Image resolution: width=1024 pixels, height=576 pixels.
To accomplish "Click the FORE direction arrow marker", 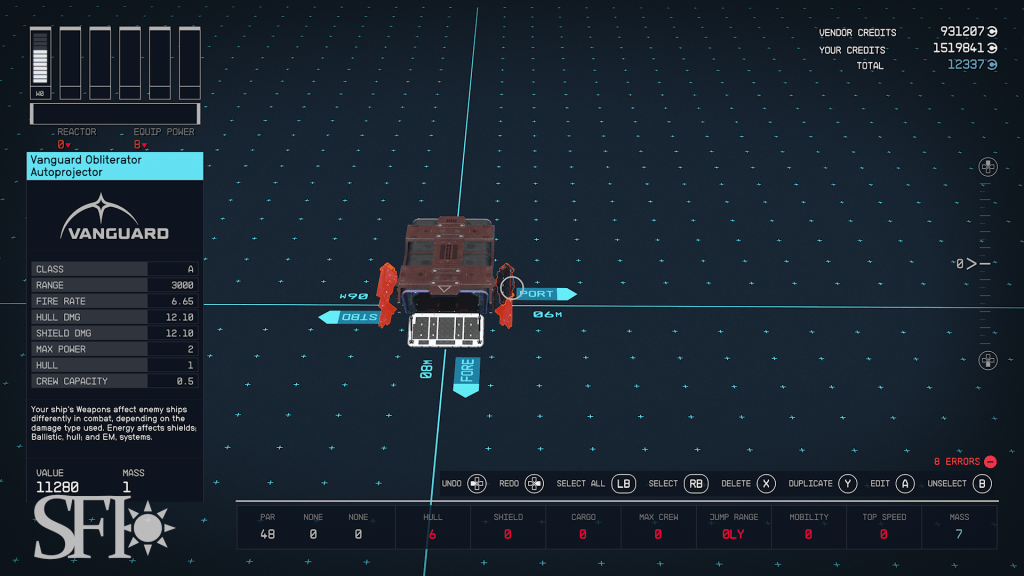I will coord(466,376).
